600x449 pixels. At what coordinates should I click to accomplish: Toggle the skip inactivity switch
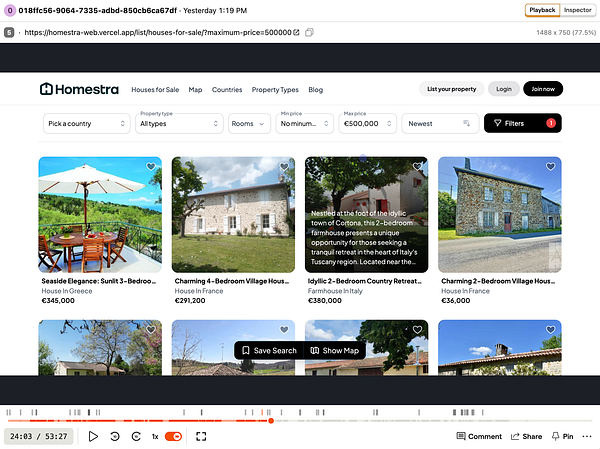pyautogui.click(x=173, y=436)
